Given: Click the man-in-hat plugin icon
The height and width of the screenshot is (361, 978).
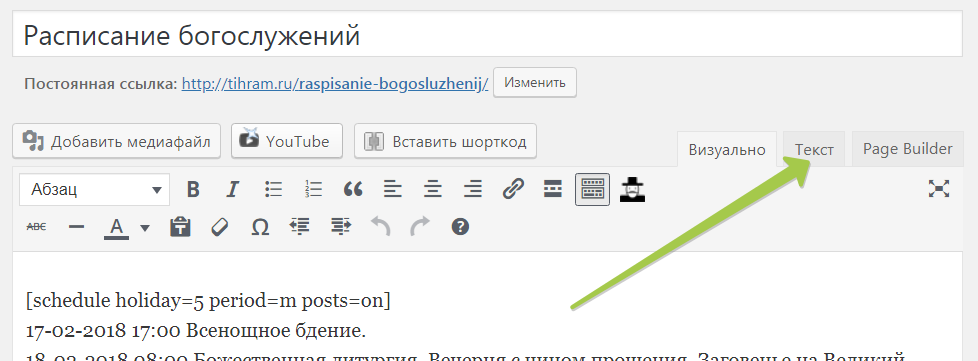Looking at the screenshot, I should [632, 189].
